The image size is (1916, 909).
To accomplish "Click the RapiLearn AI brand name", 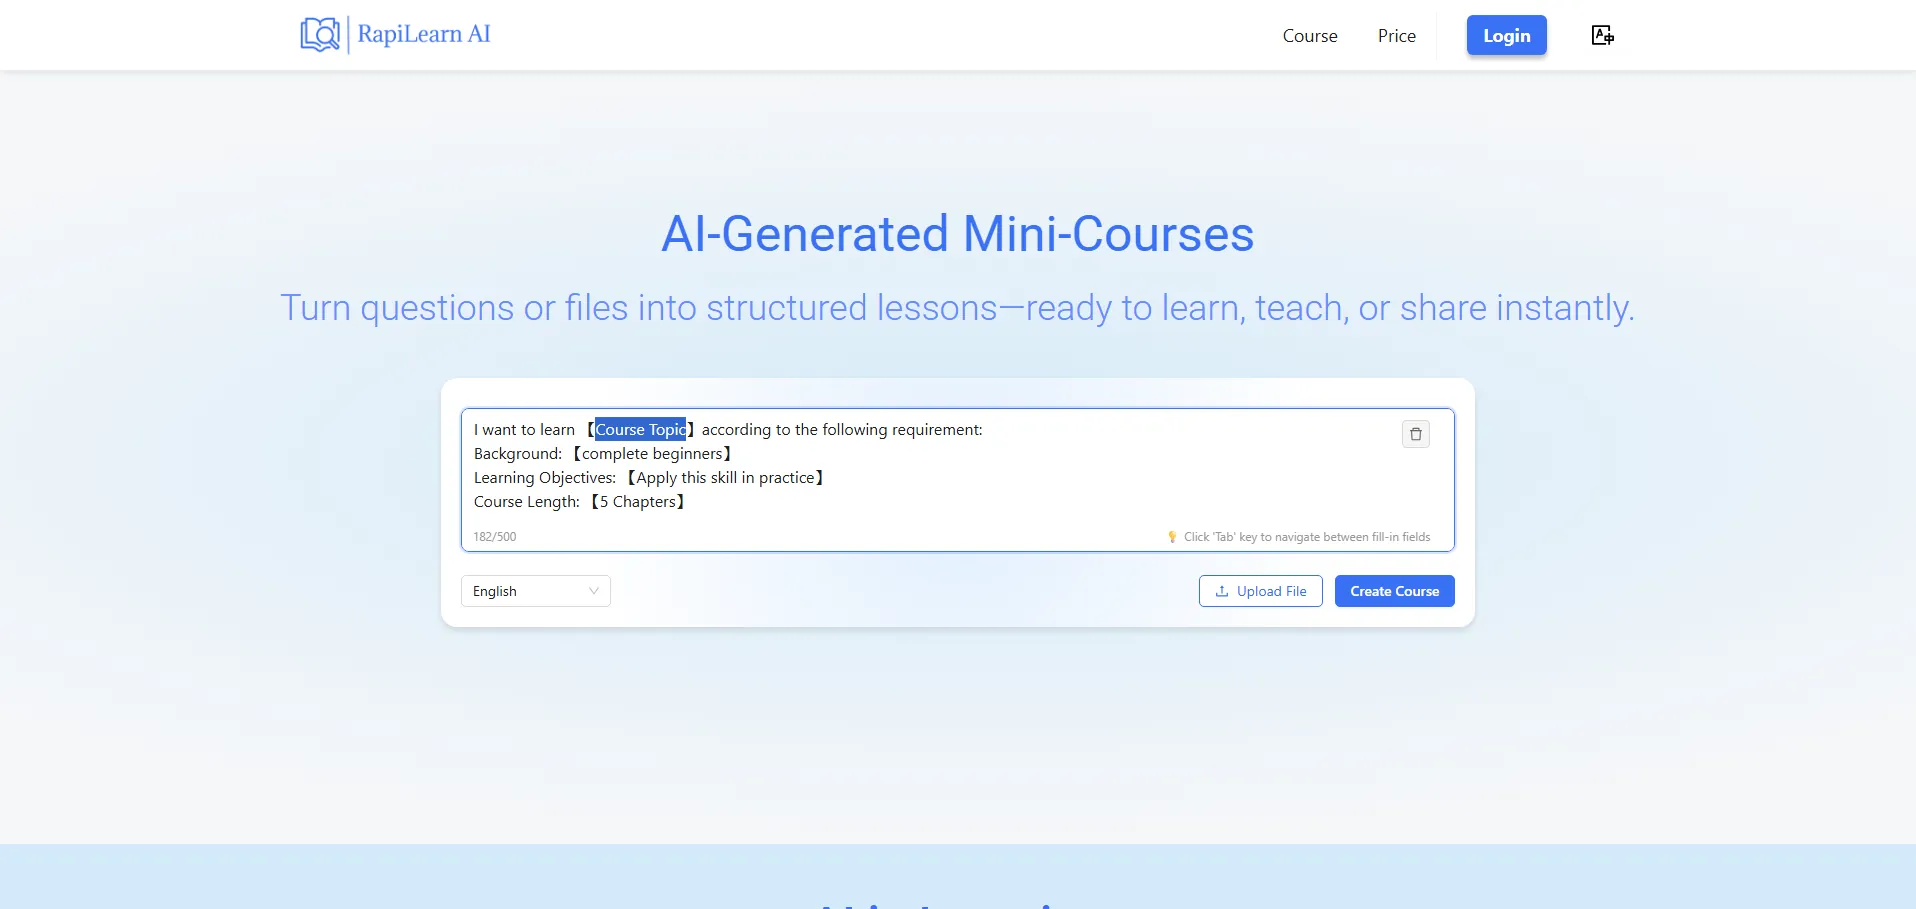I will tap(424, 34).
